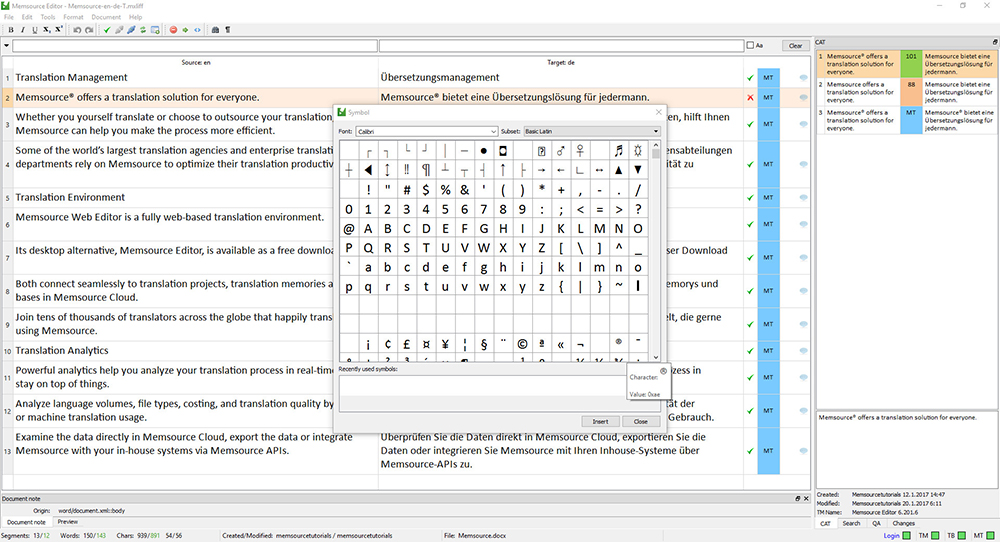This screenshot has width=1000, height=542.
Task: Select the © symbol in the character grid
Action: (523, 345)
